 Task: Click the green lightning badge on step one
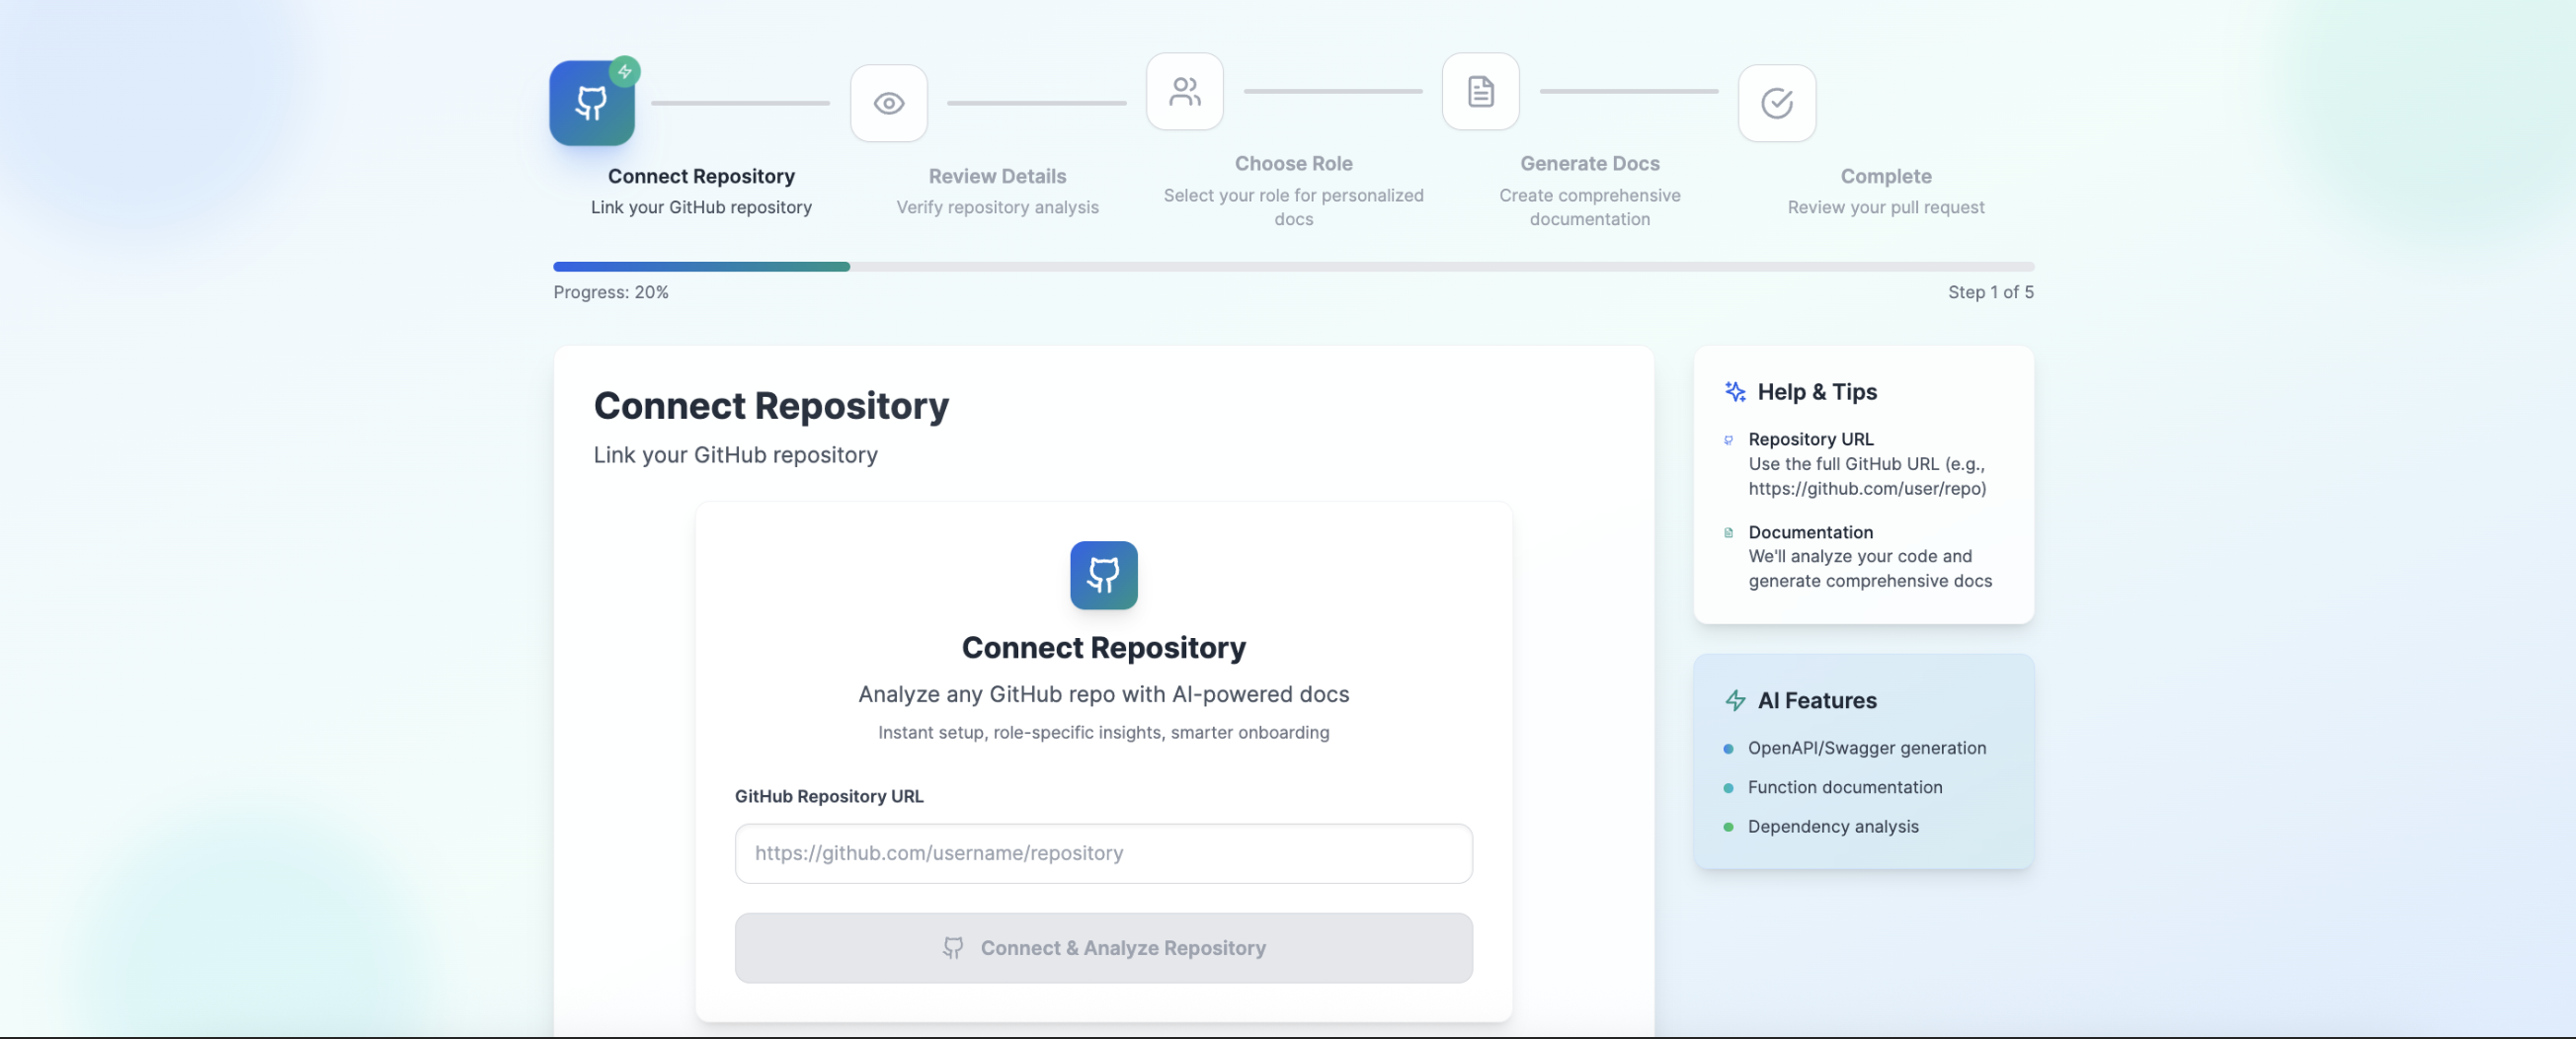(625, 71)
